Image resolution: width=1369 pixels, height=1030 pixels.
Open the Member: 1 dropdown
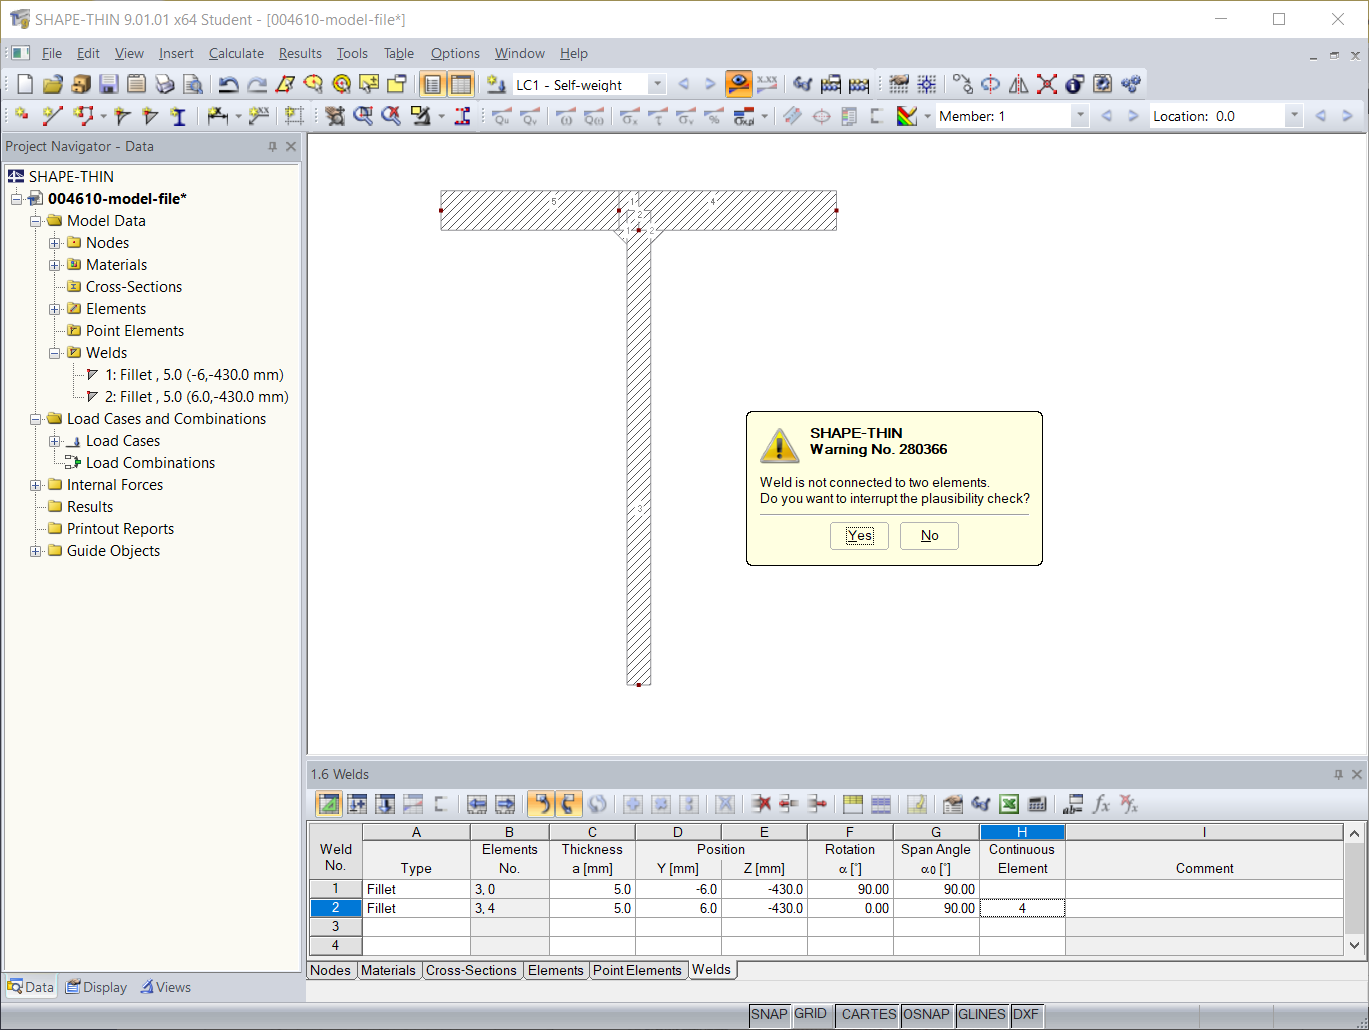(1080, 116)
